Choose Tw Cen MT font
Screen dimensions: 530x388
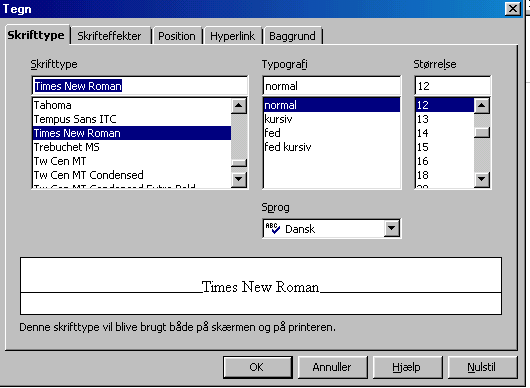click(x=132, y=161)
